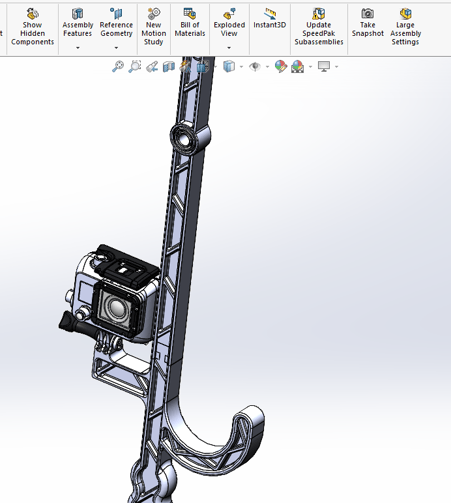Create an Exploded View
This screenshot has width=451, height=503.
pyautogui.click(x=229, y=23)
